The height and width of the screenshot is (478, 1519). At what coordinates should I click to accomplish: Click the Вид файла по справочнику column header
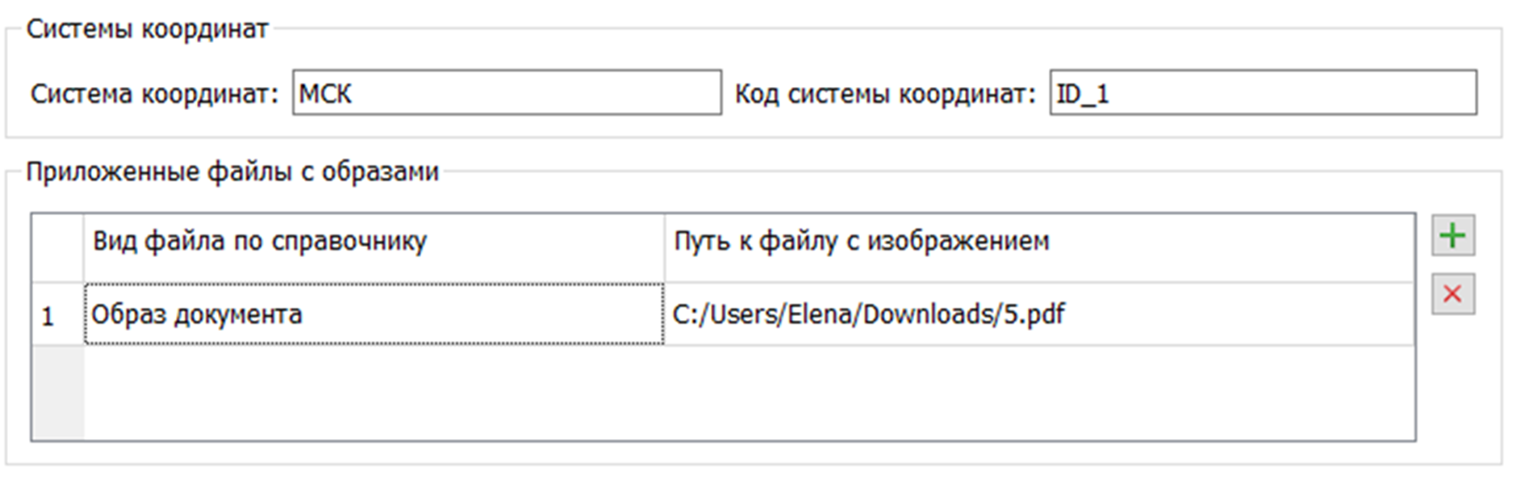click(x=373, y=242)
